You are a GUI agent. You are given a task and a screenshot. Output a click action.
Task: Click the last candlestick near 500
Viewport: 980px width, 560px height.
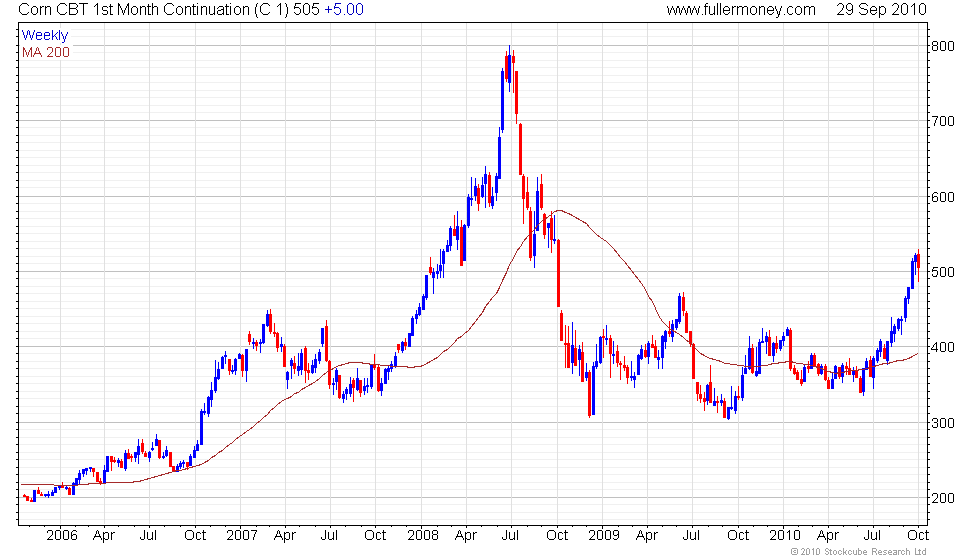click(918, 265)
